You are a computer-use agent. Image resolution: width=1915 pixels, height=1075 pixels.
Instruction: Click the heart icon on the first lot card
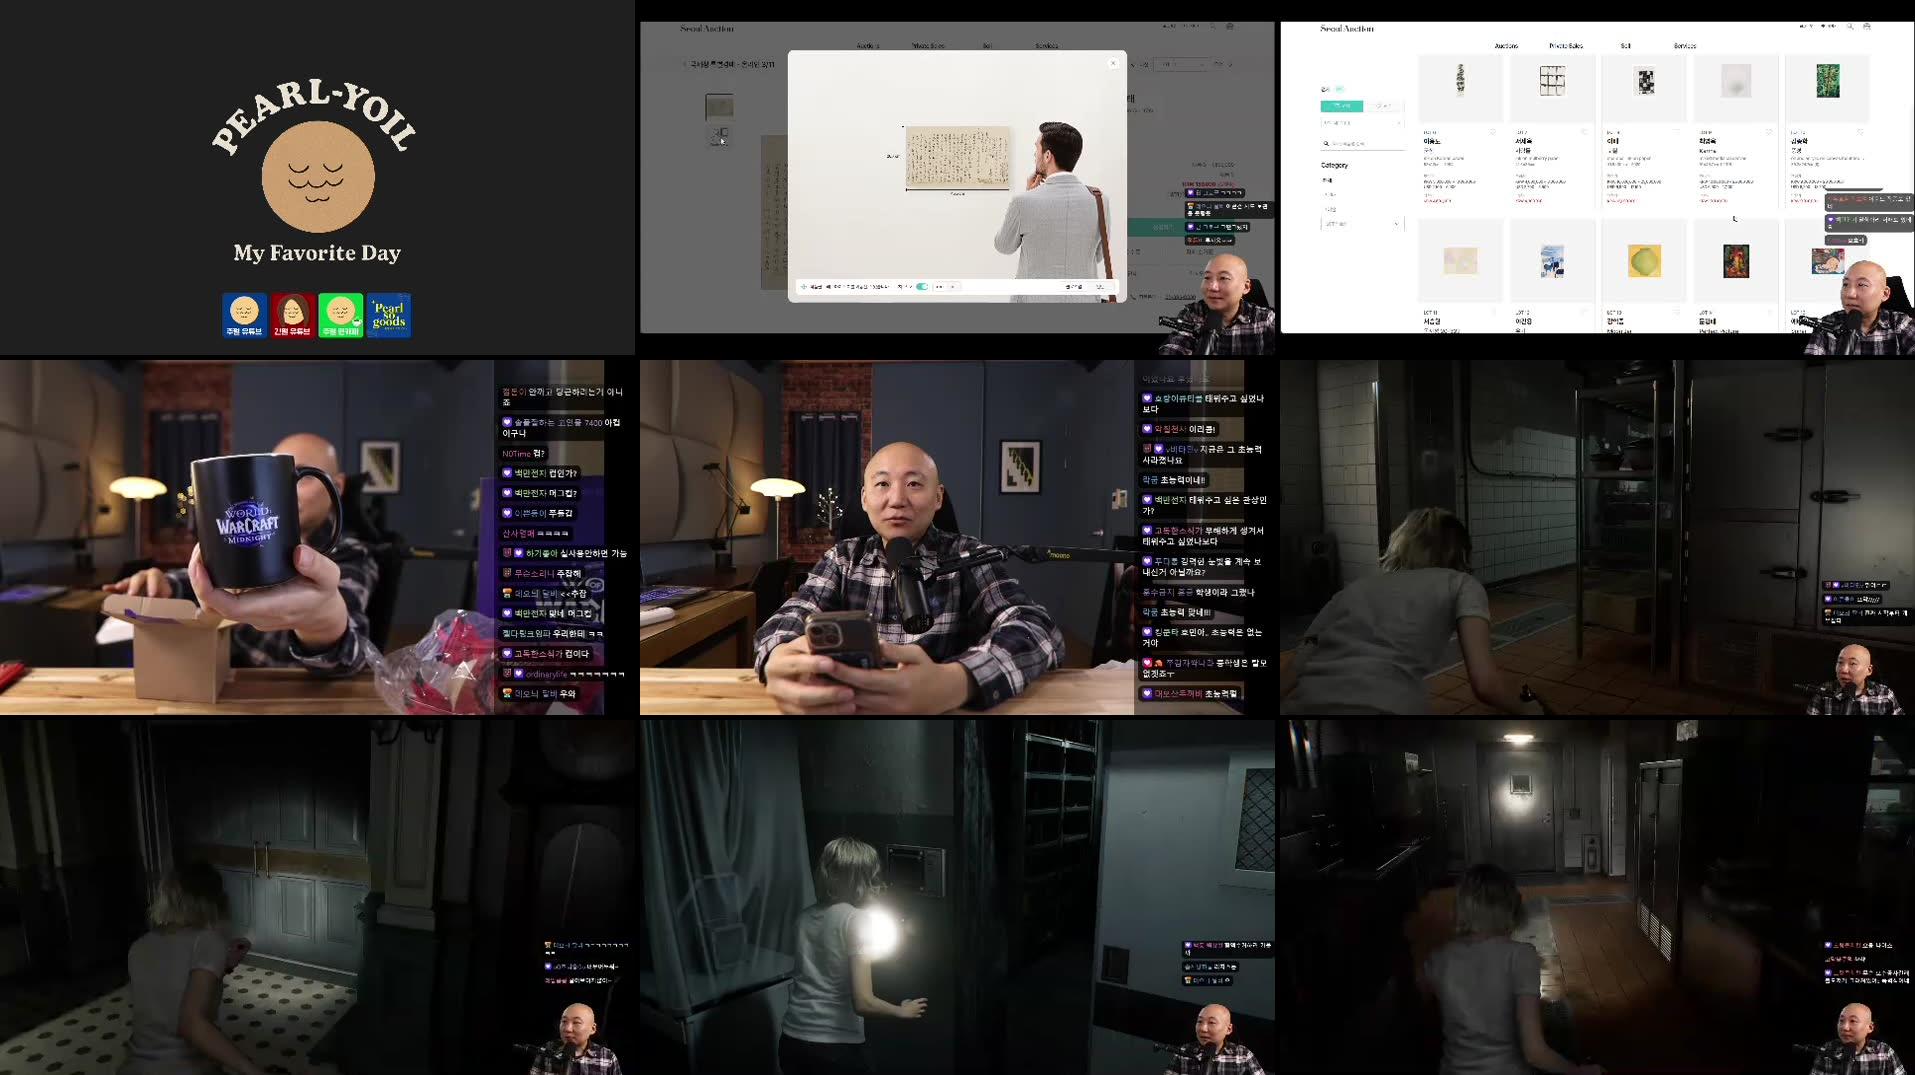tap(1492, 132)
